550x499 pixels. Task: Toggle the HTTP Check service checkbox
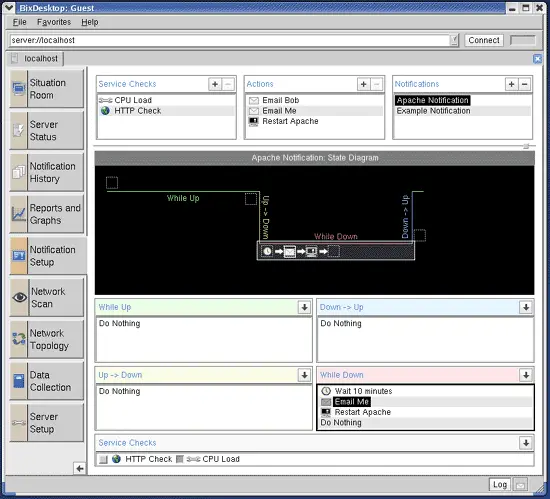click(103, 459)
